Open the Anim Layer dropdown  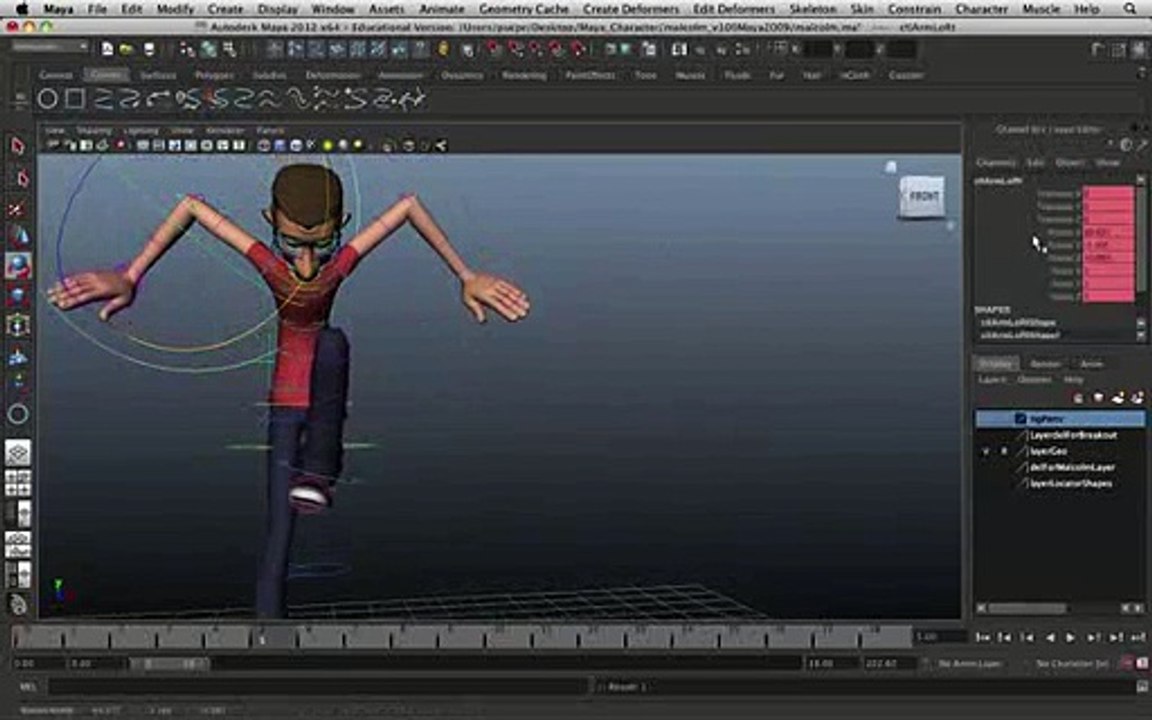[x=970, y=663]
